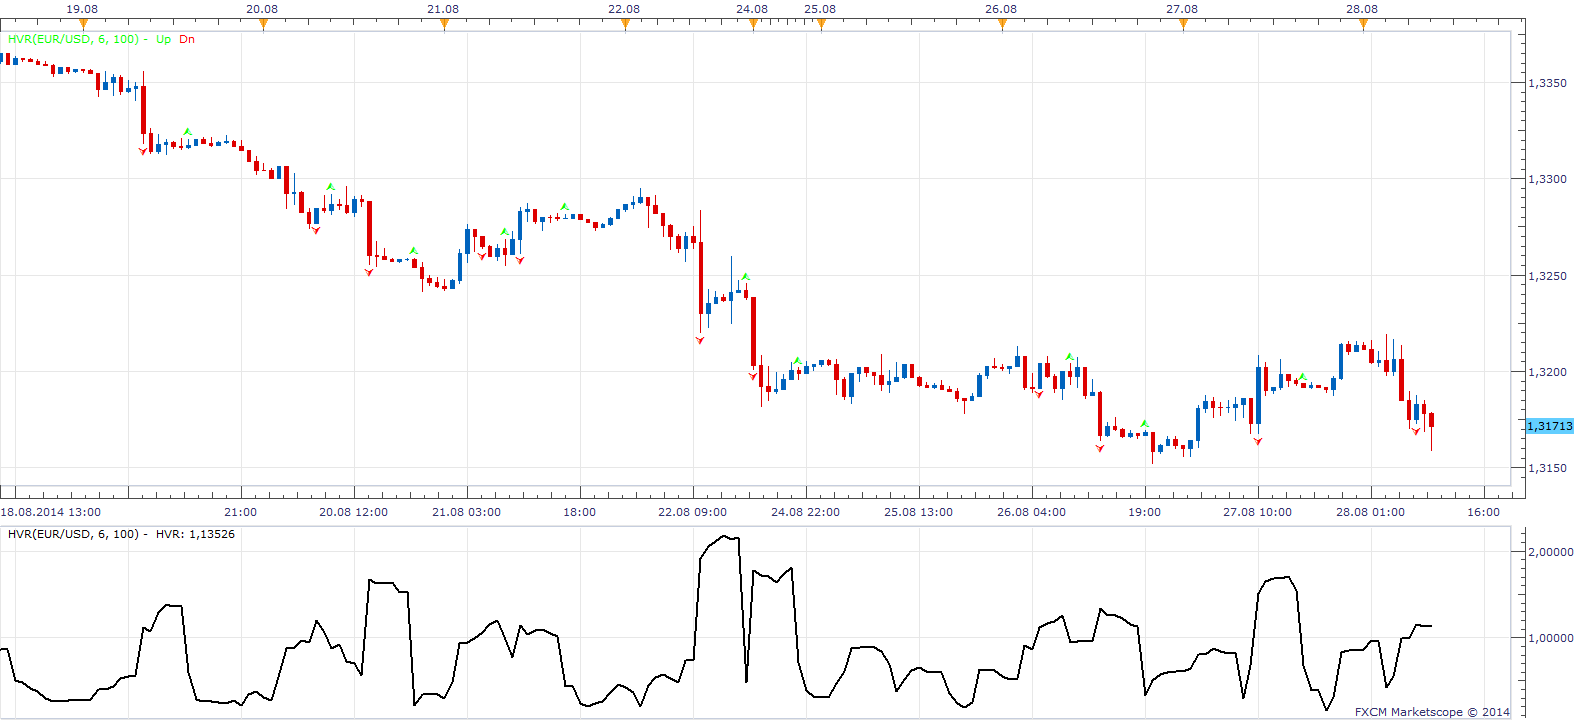Select the green 'Up' legend label
1583x720 pixels.
click(x=163, y=40)
